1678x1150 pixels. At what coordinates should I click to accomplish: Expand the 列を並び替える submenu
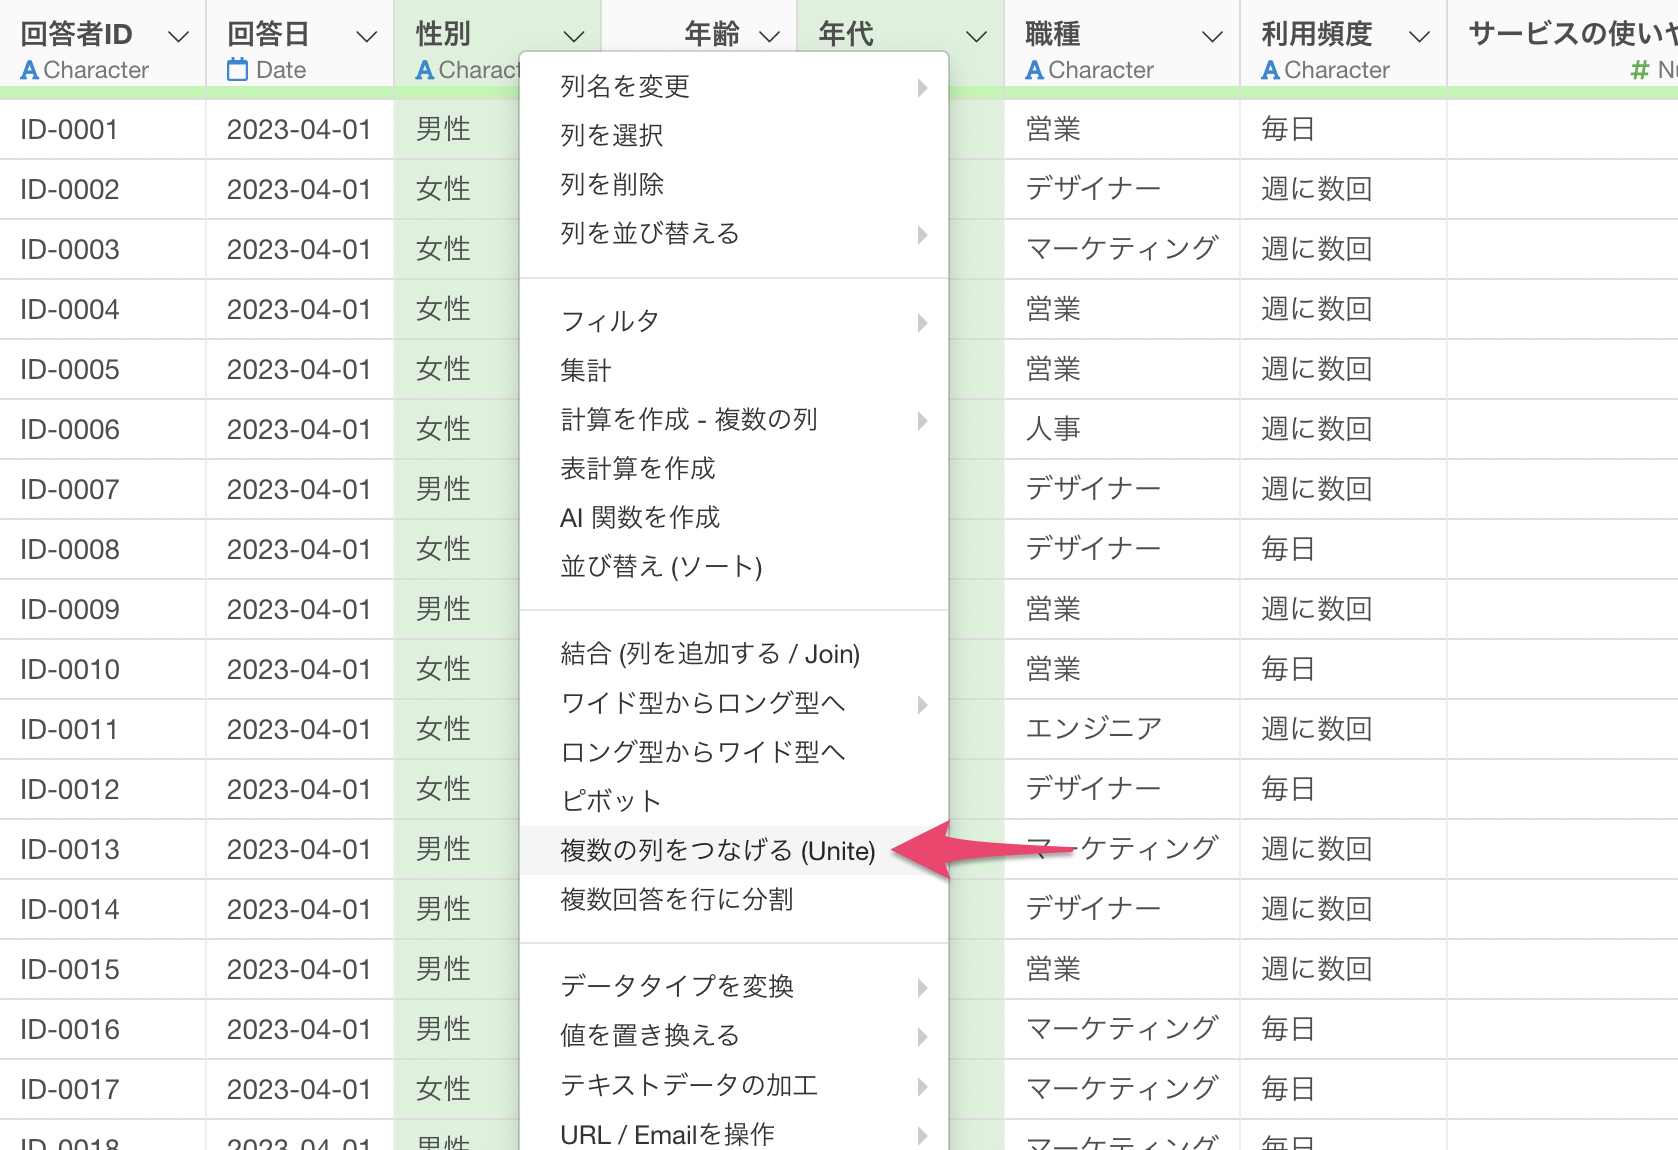[x=734, y=234]
